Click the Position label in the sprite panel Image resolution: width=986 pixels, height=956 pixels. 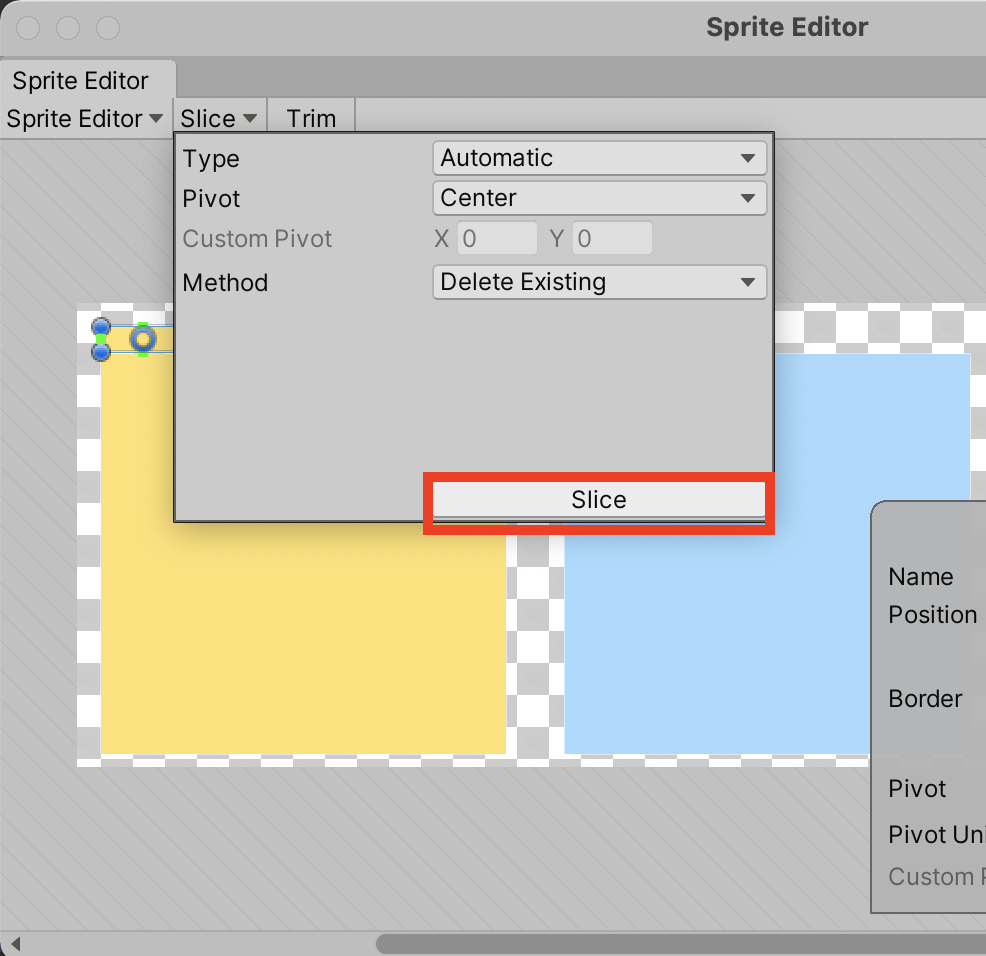933,614
